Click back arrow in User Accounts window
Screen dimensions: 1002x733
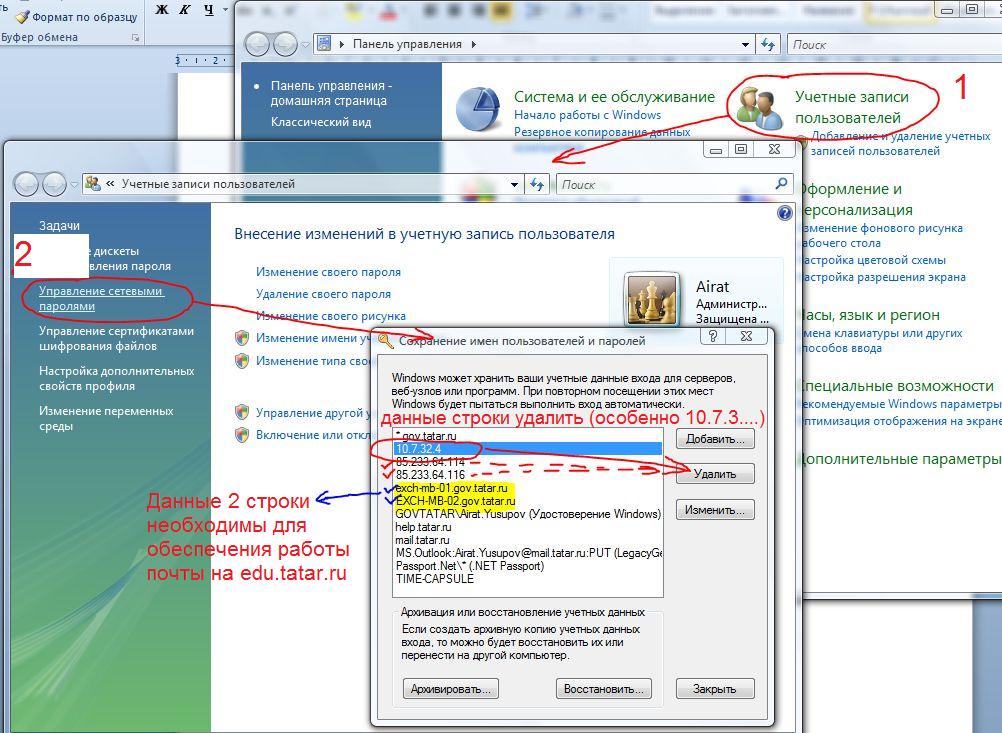click(x=27, y=184)
